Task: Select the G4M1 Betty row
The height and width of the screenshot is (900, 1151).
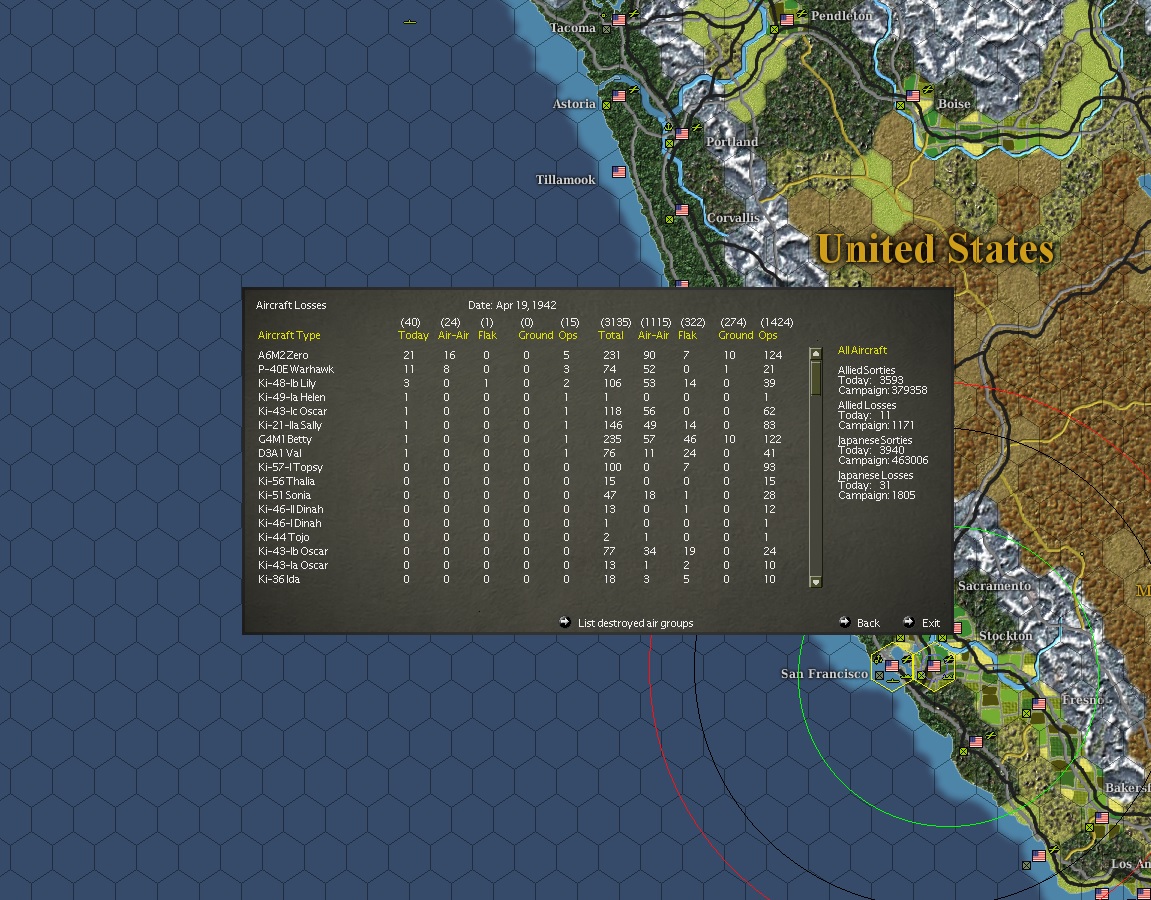Action: (x=521, y=439)
